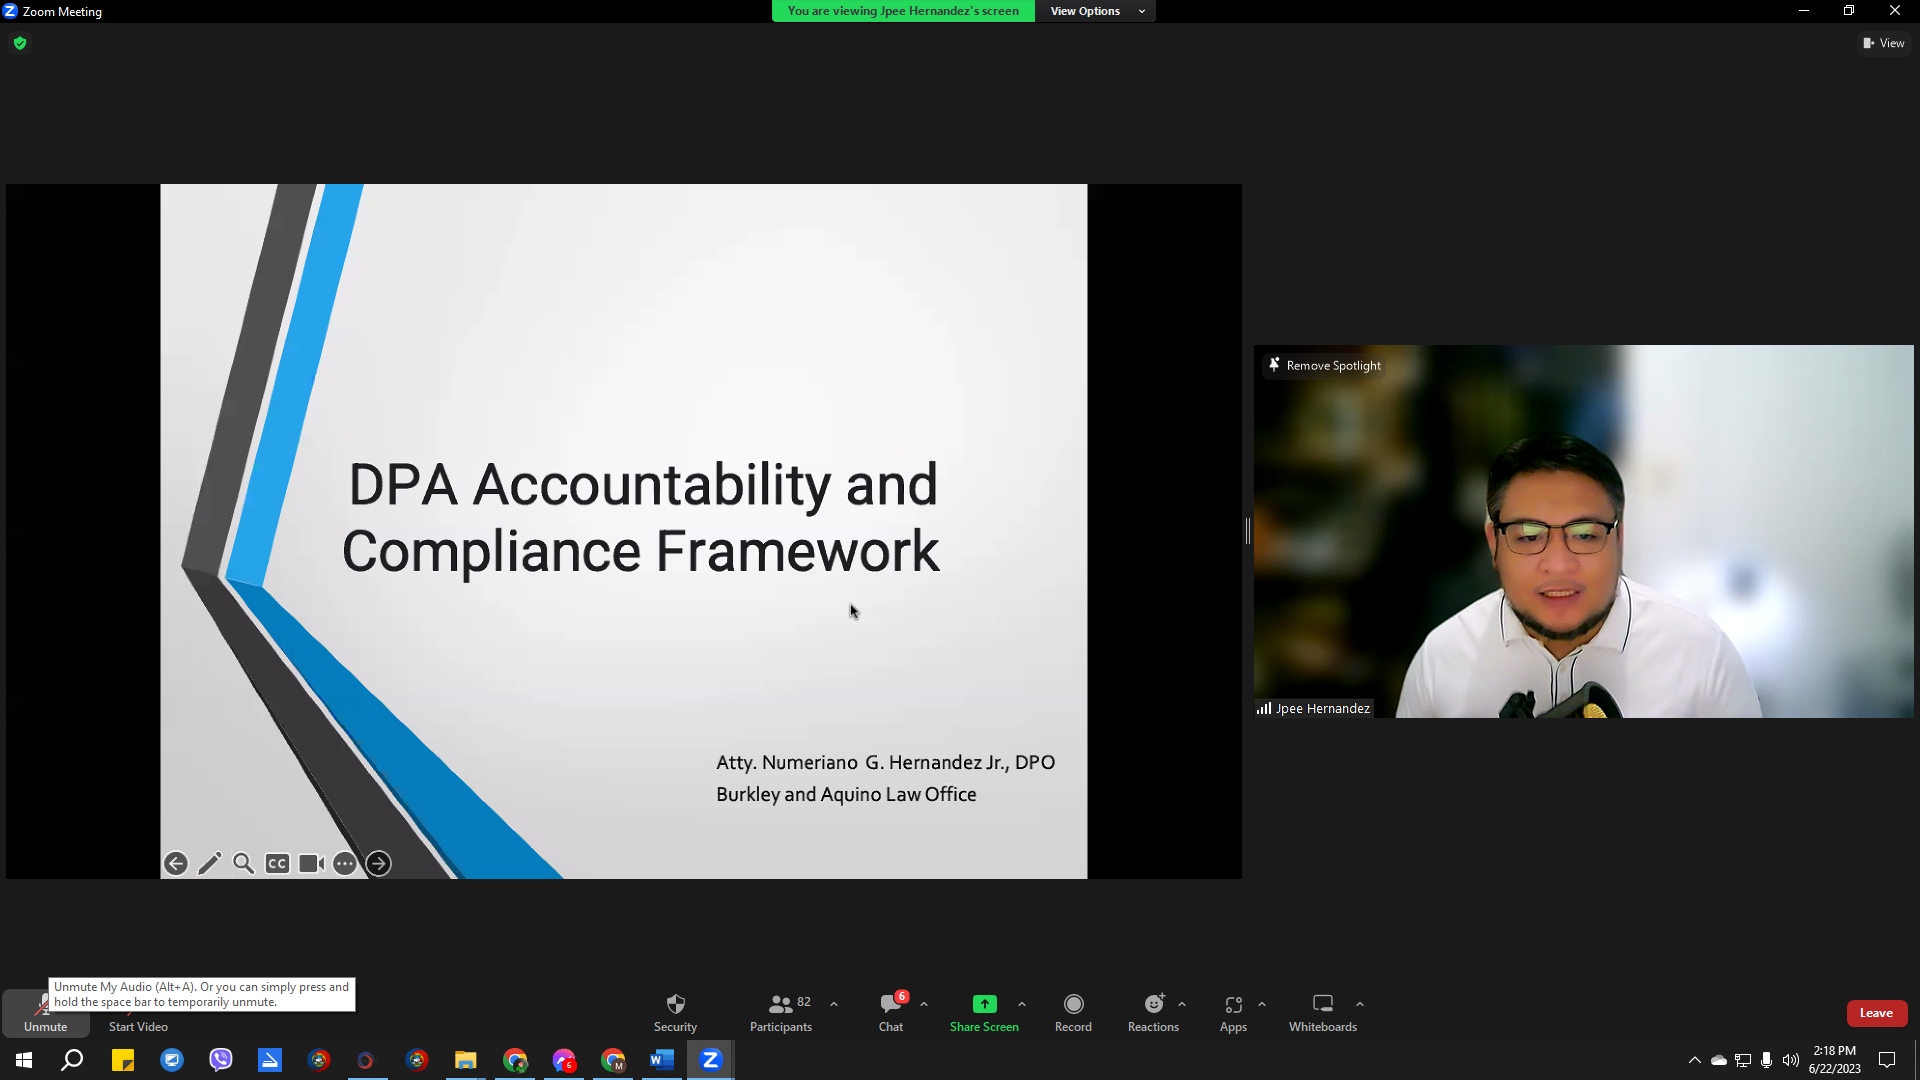Open the Reactions smiley menu
The width and height of the screenshot is (1920, 1080).
tap(1153, 1013)
